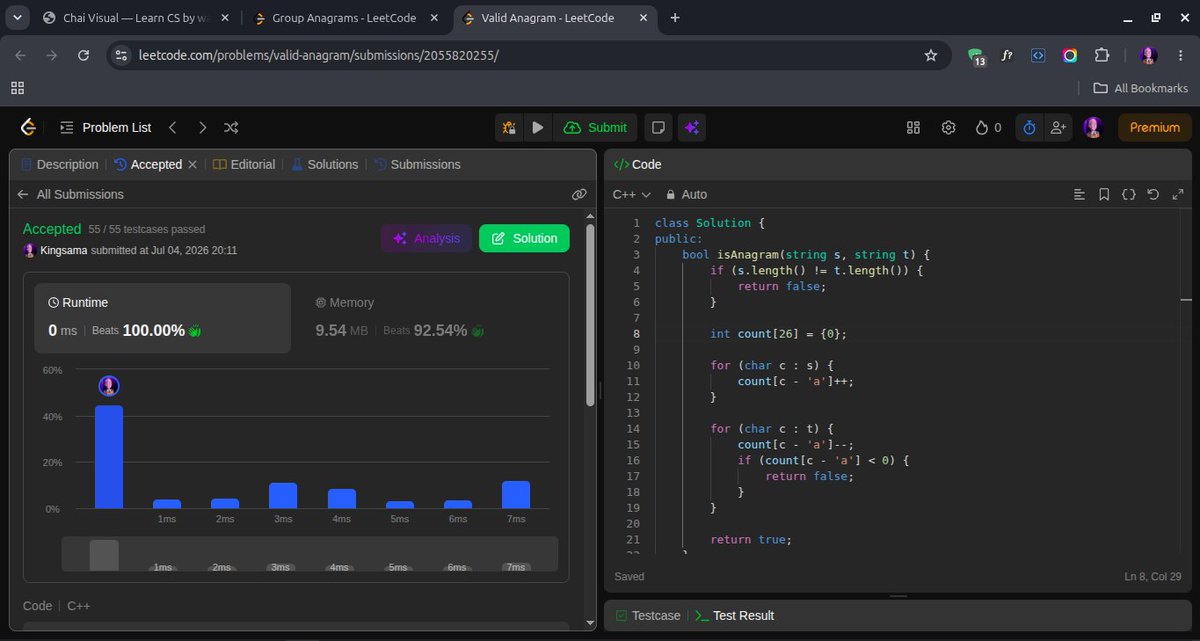
Task: Toggle fullscreen for the code editor
Action: pos(1177,194)
